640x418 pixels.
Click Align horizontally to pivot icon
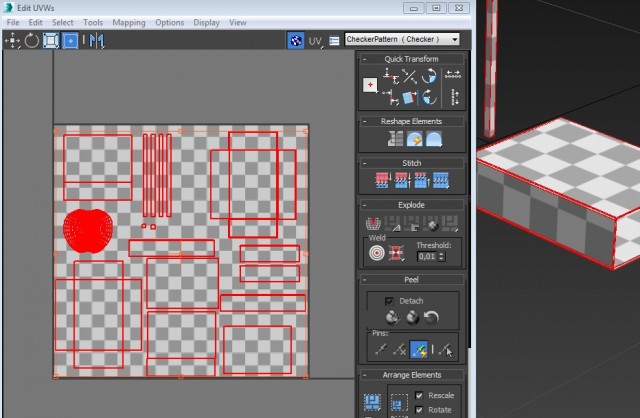point(391,76)
